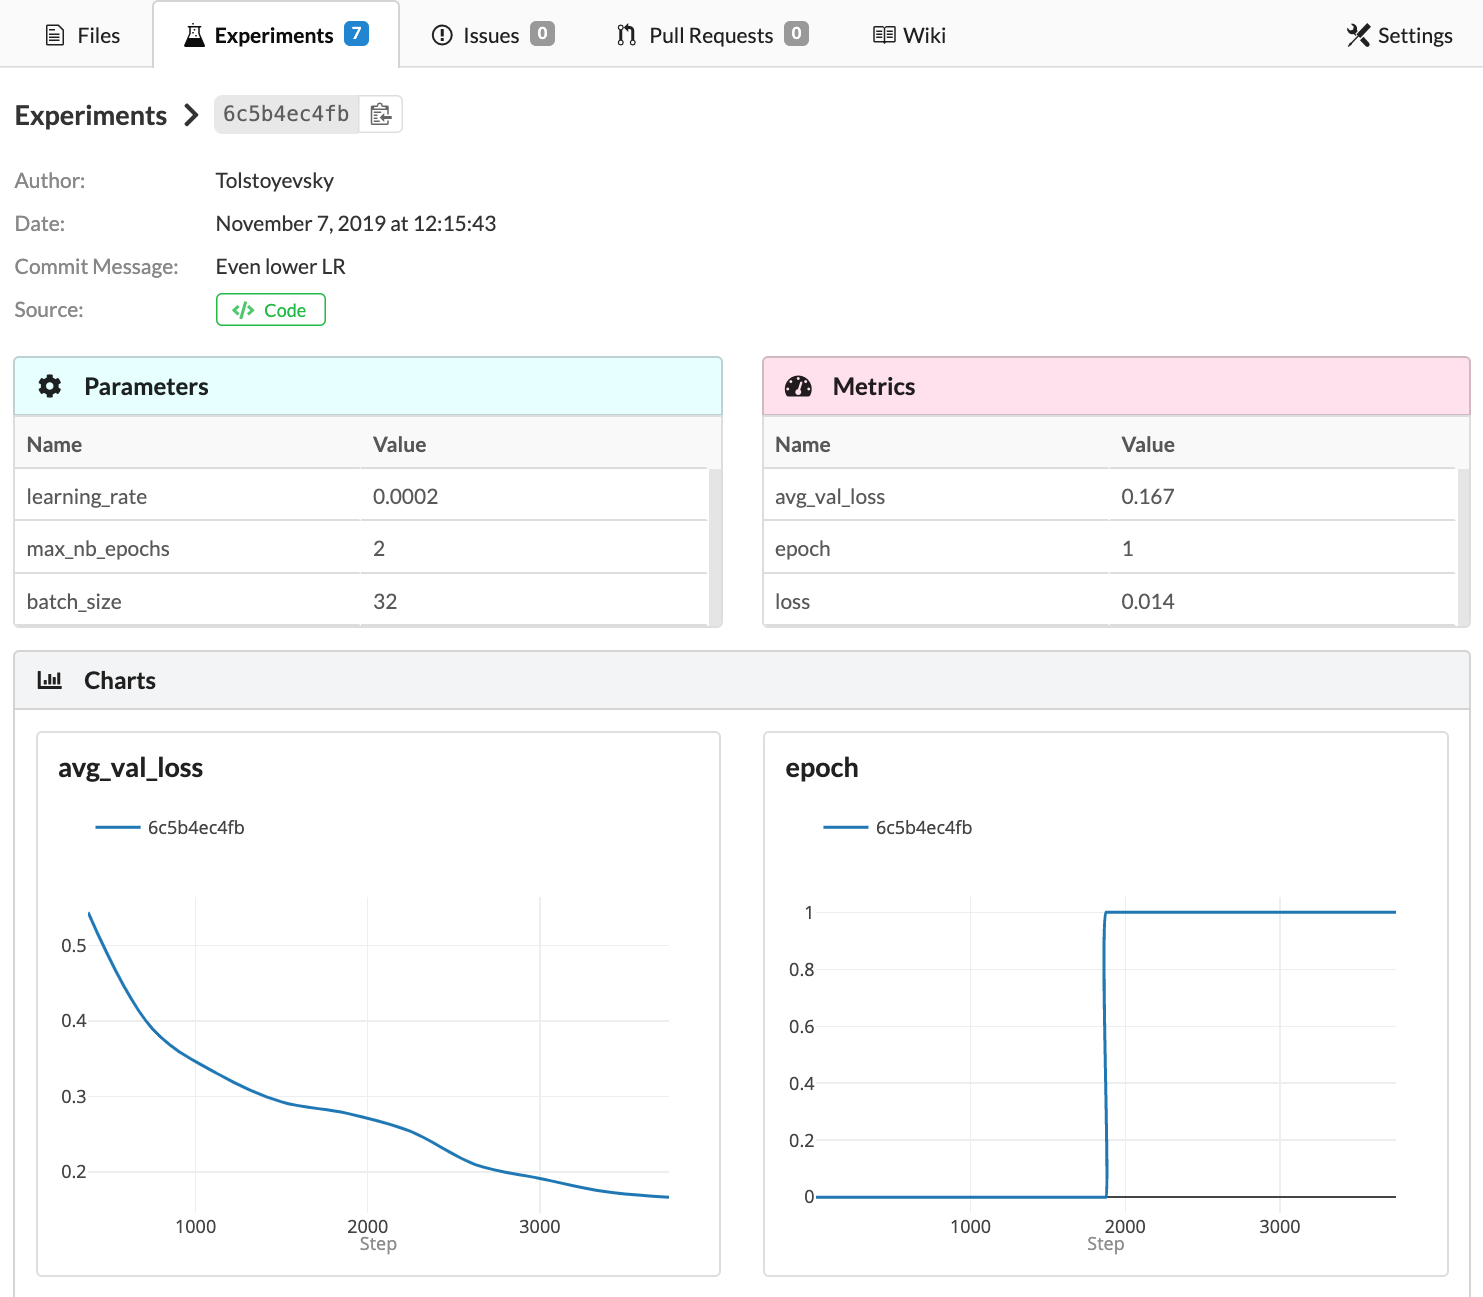Screen dimensions: 1483x1297
Task: Open the source Code button
Action: [x=270, y=310]
